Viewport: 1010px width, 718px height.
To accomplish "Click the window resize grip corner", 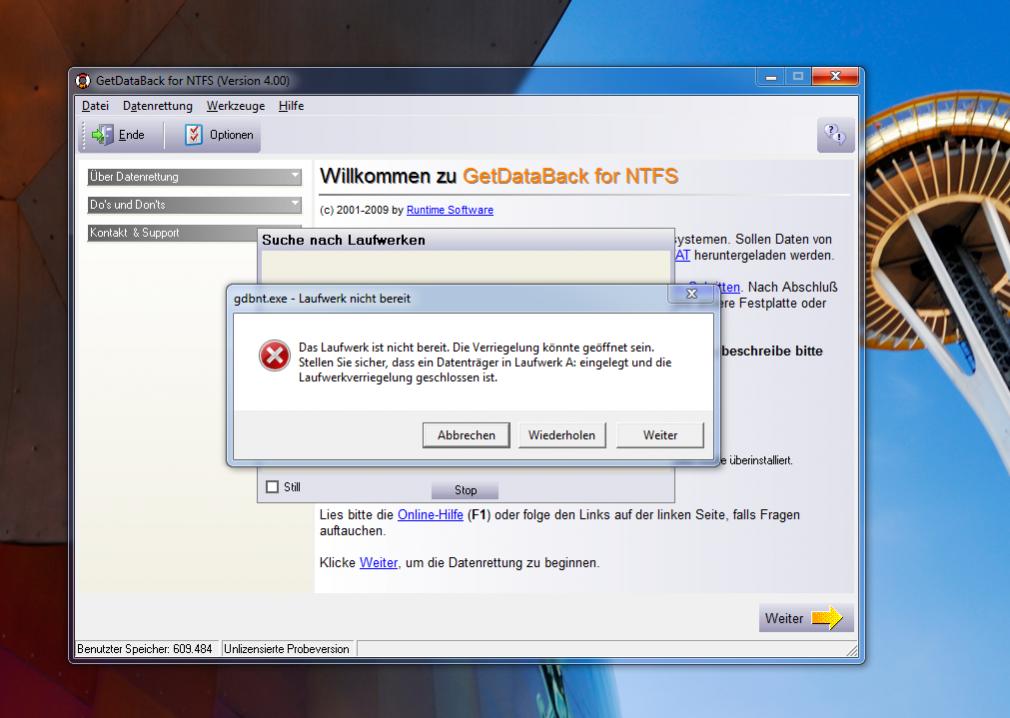I will pos(852,650).
